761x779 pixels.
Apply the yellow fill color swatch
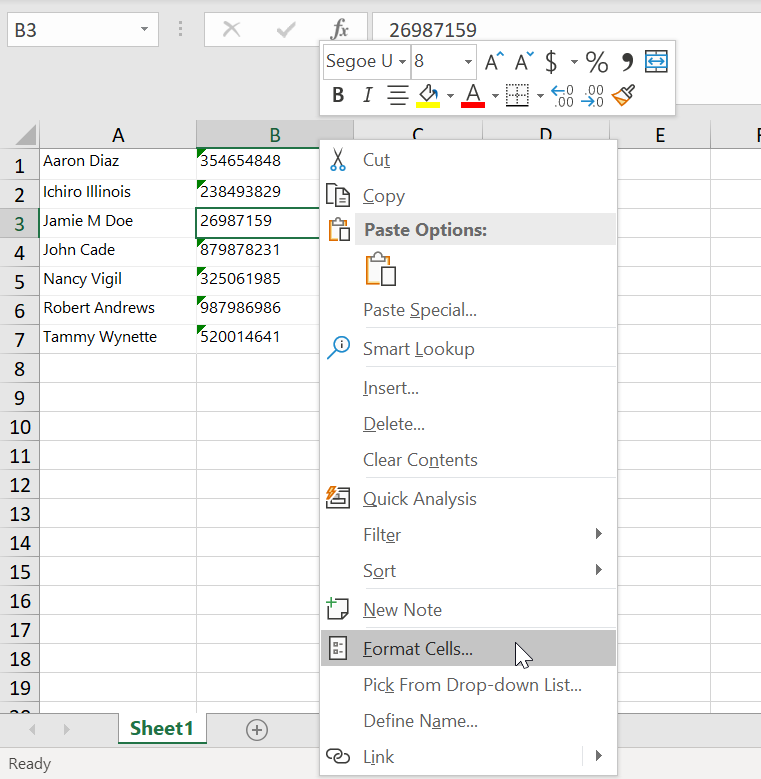428,96
